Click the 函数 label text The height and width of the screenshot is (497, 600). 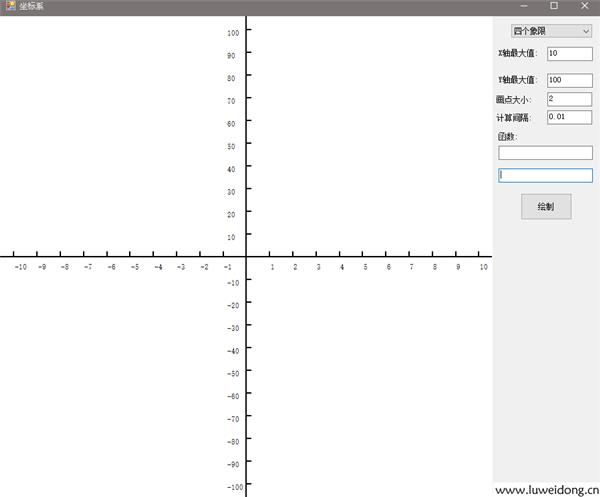point(507,136)
